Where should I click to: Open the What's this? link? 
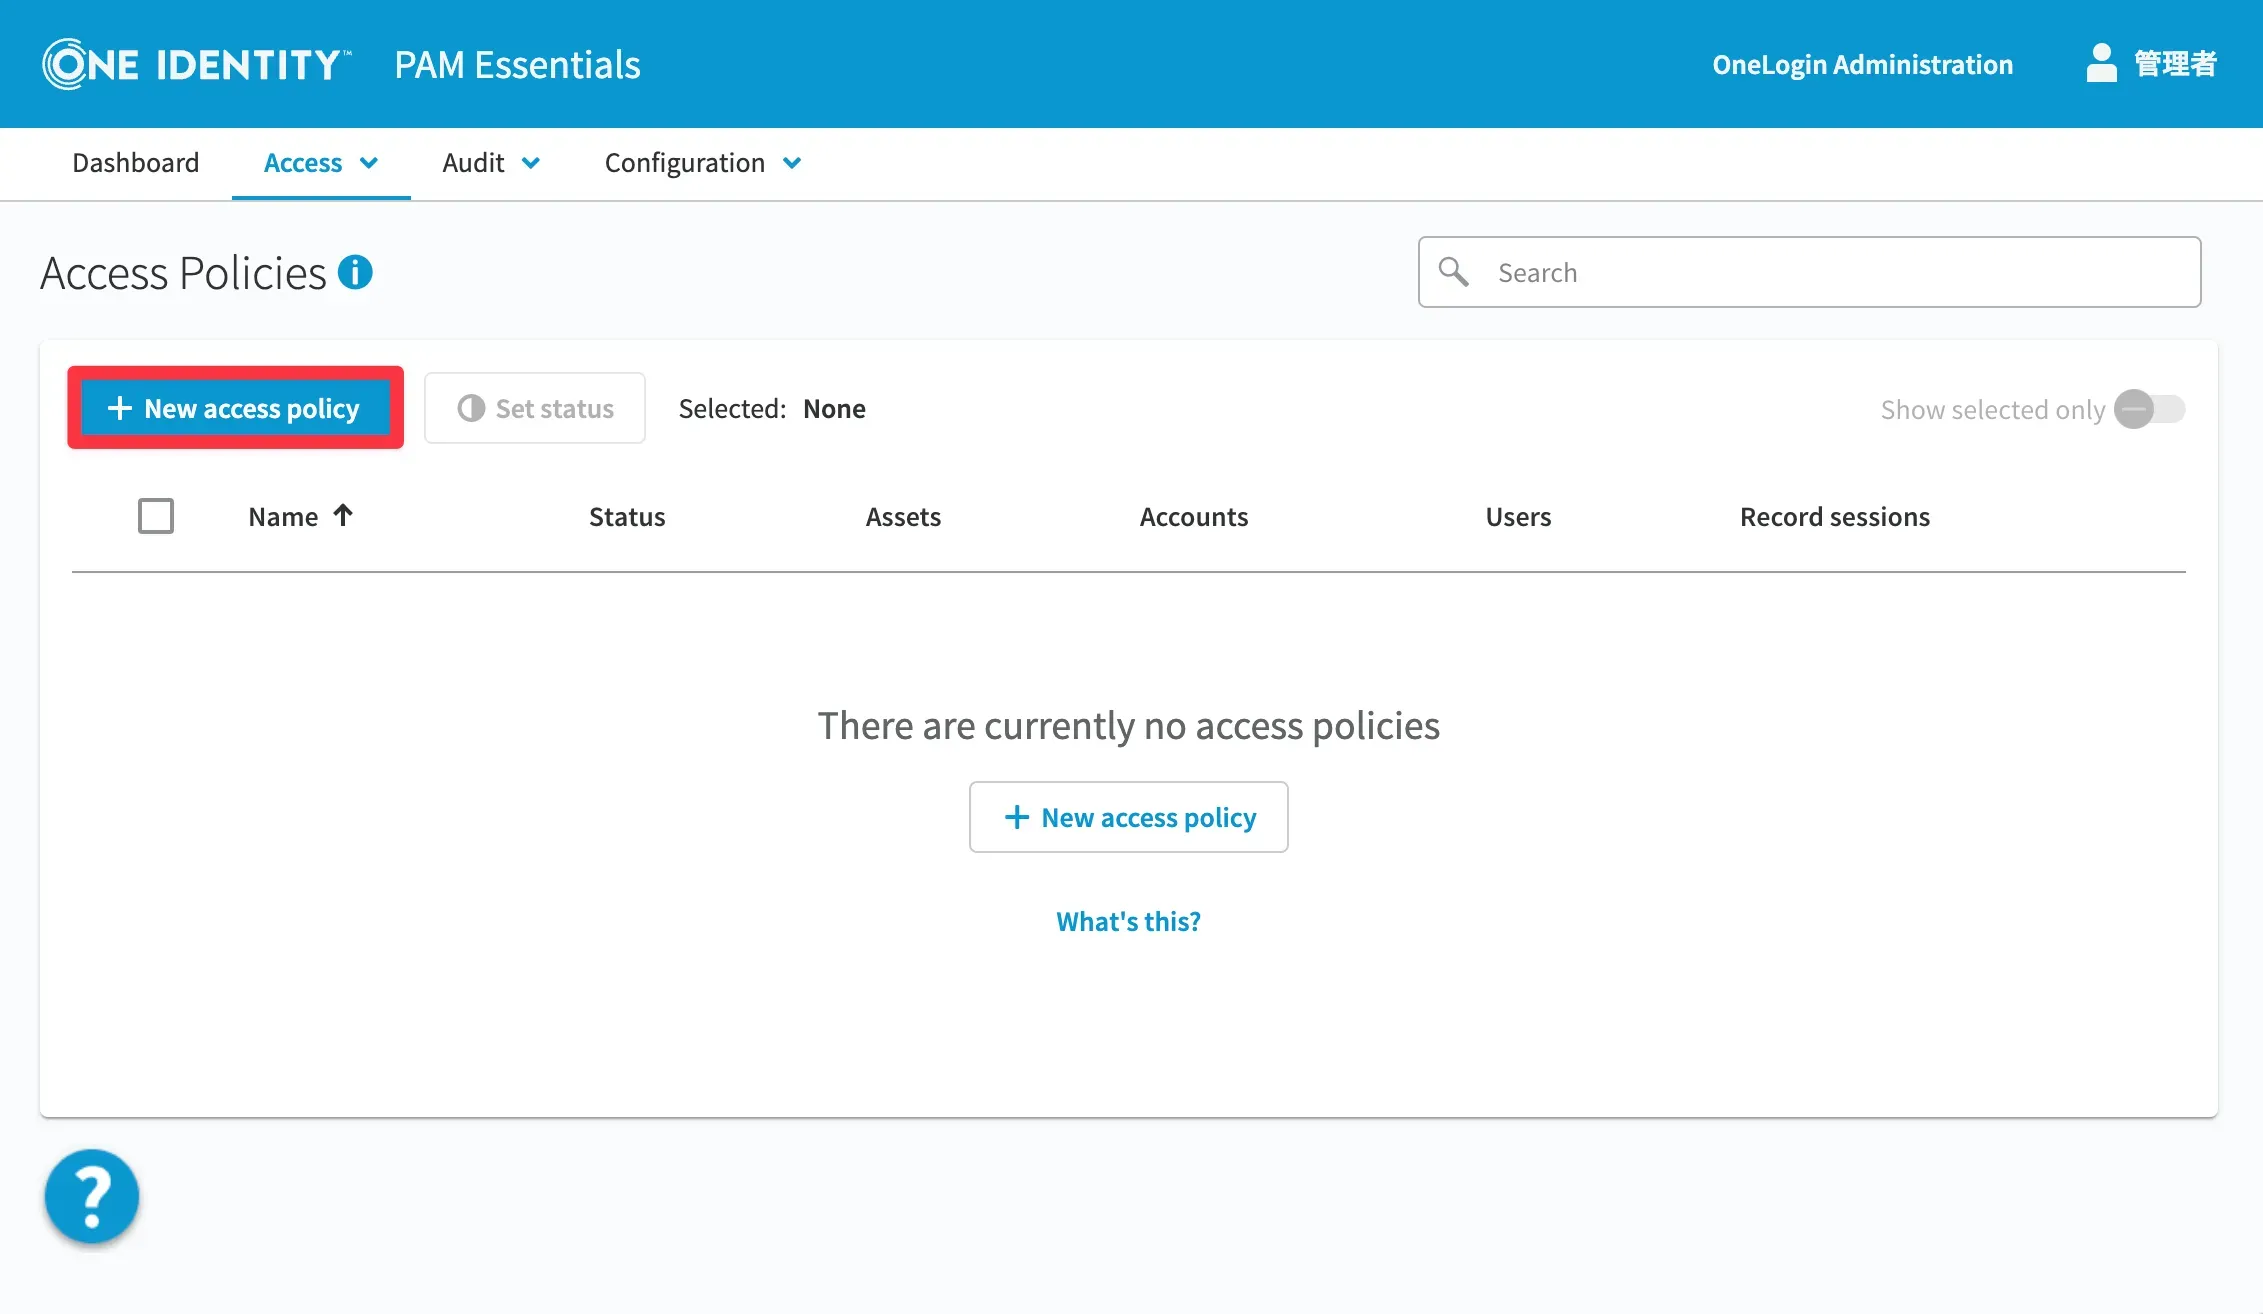1128,921
